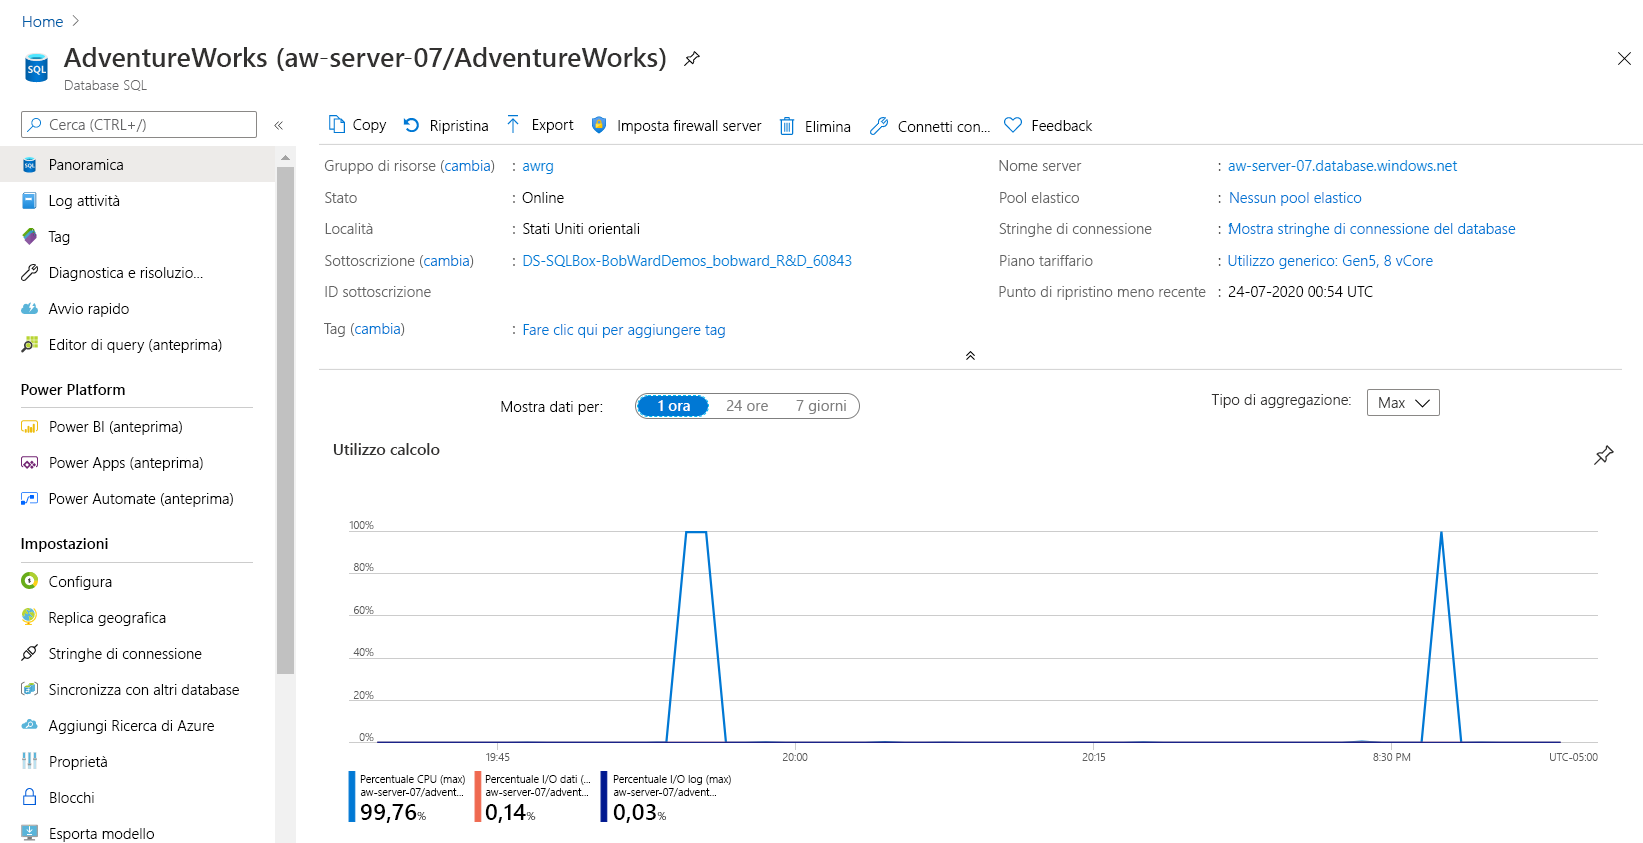This screenshot has width=1643, height=843.
Task: Click the Log attività sidebar icon
Action: coord(30,201)
